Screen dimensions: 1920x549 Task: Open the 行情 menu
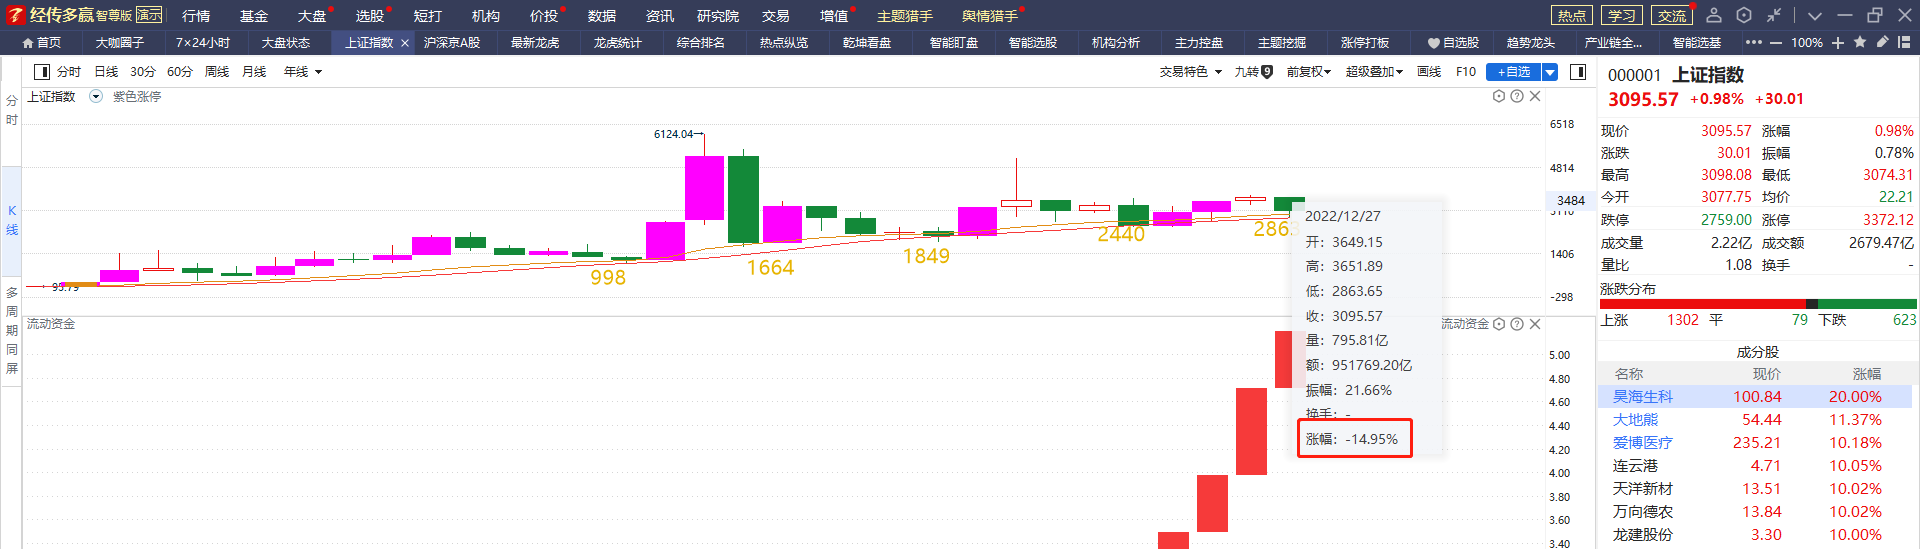click(x=196, y=16)
